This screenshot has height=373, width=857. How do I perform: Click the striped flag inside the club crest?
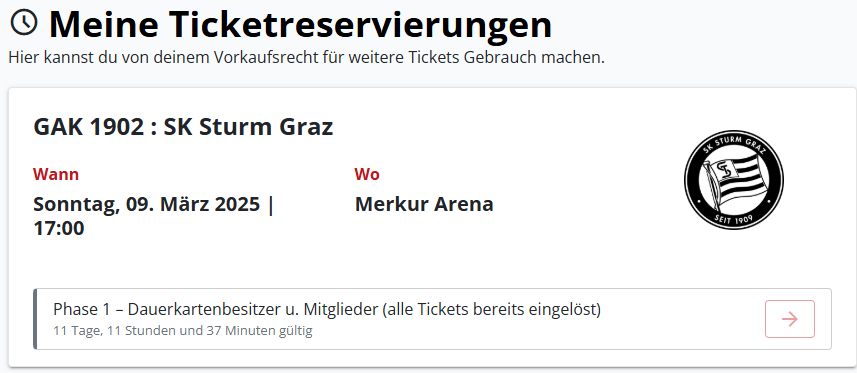732,182
